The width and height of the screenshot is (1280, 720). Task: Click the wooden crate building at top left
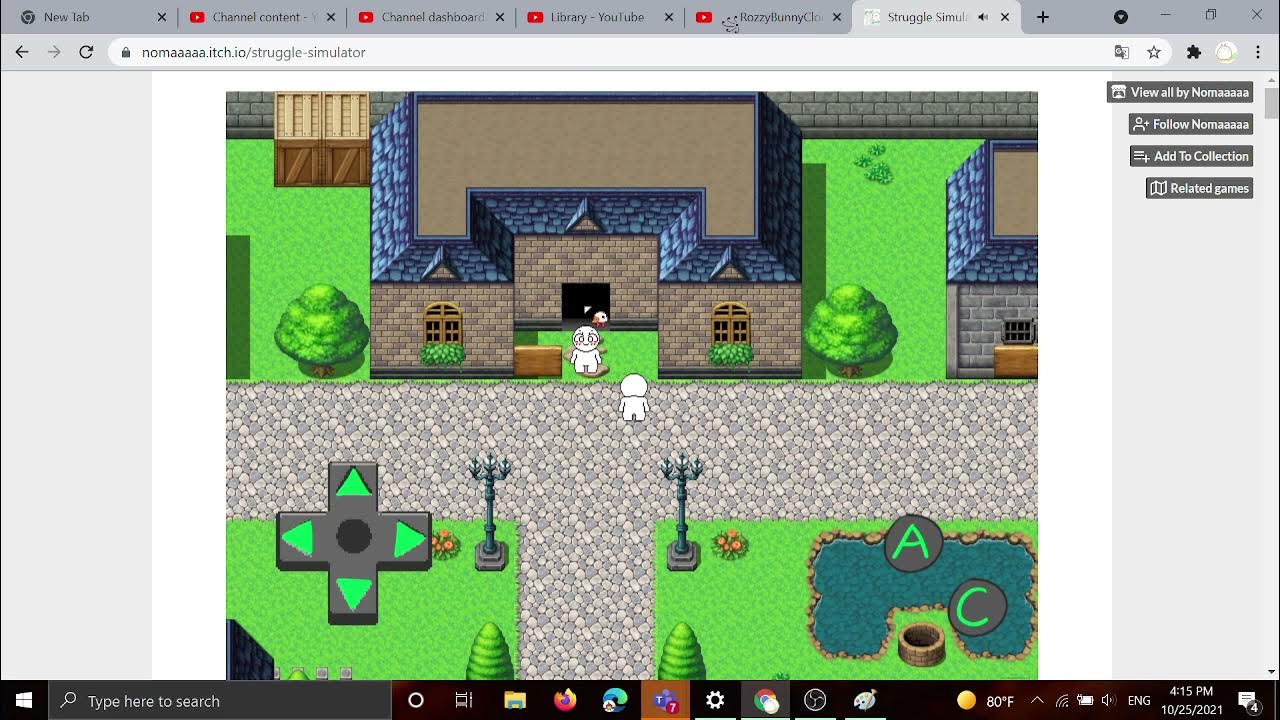[x=322, y=139]
